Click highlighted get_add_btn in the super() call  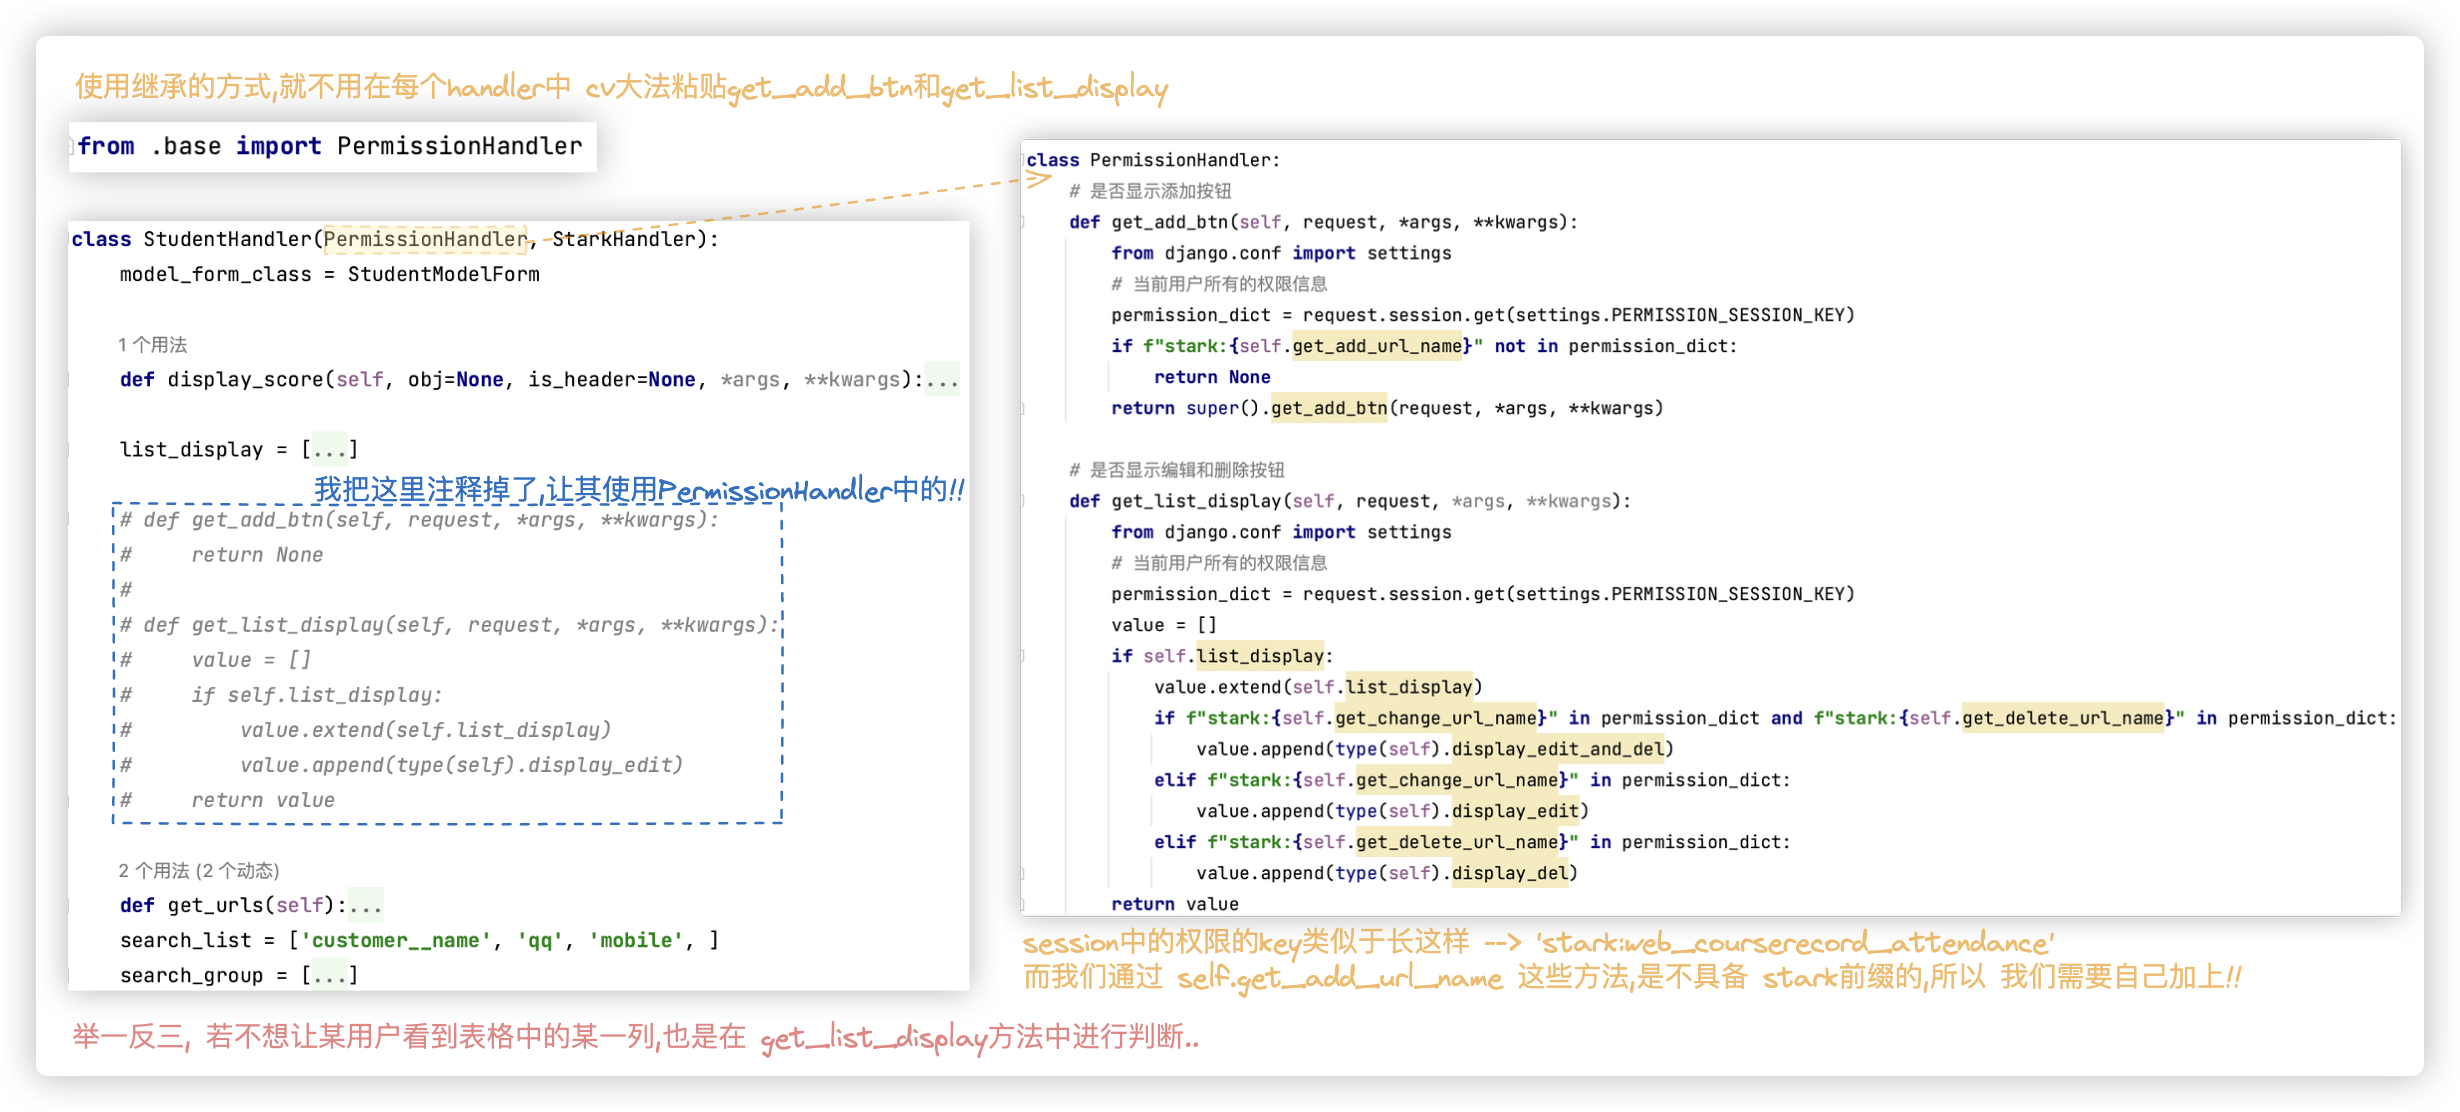point(1328,408)
